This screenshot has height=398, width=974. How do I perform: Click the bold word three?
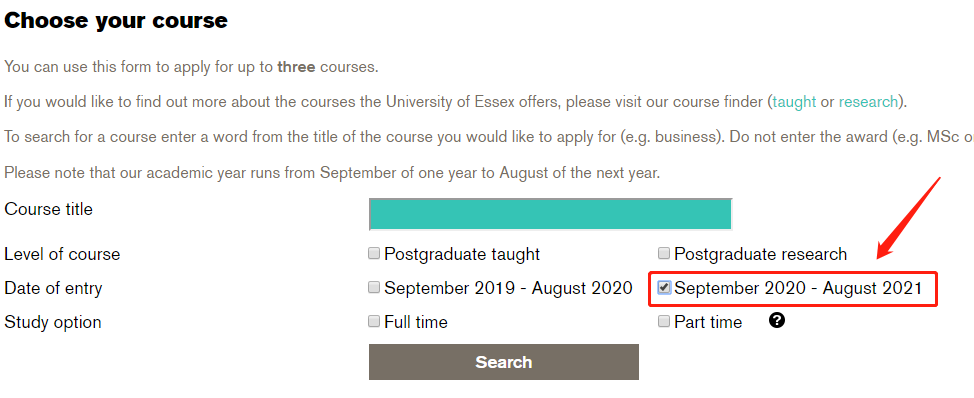pos(296,67)
